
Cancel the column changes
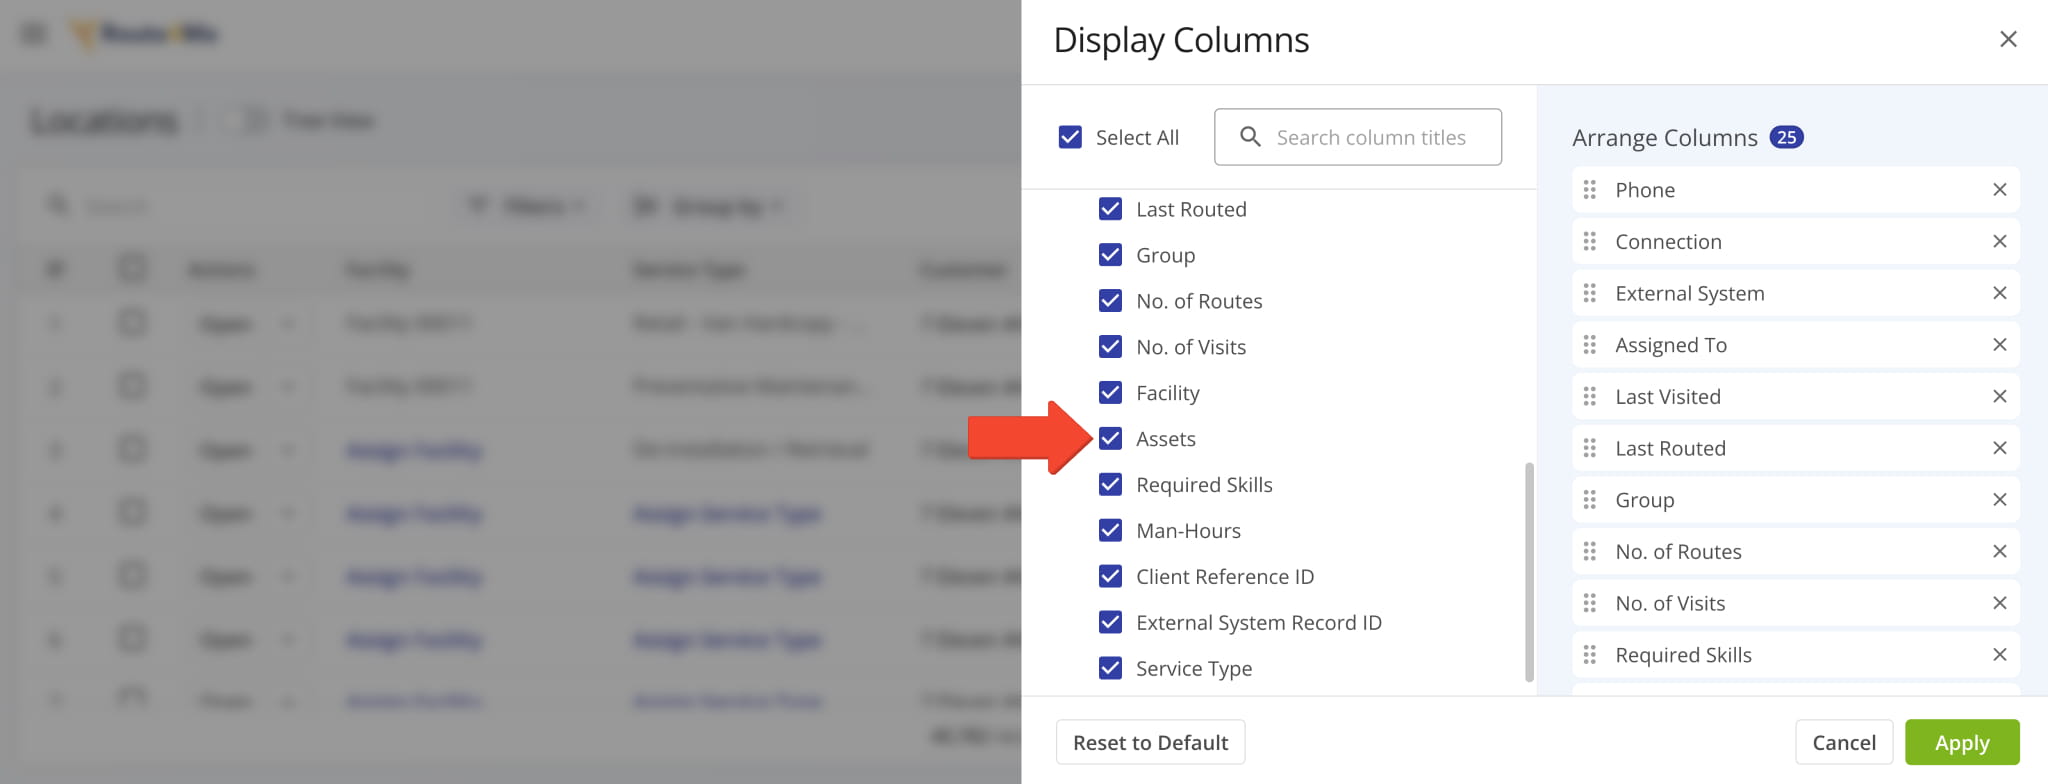1844,742
